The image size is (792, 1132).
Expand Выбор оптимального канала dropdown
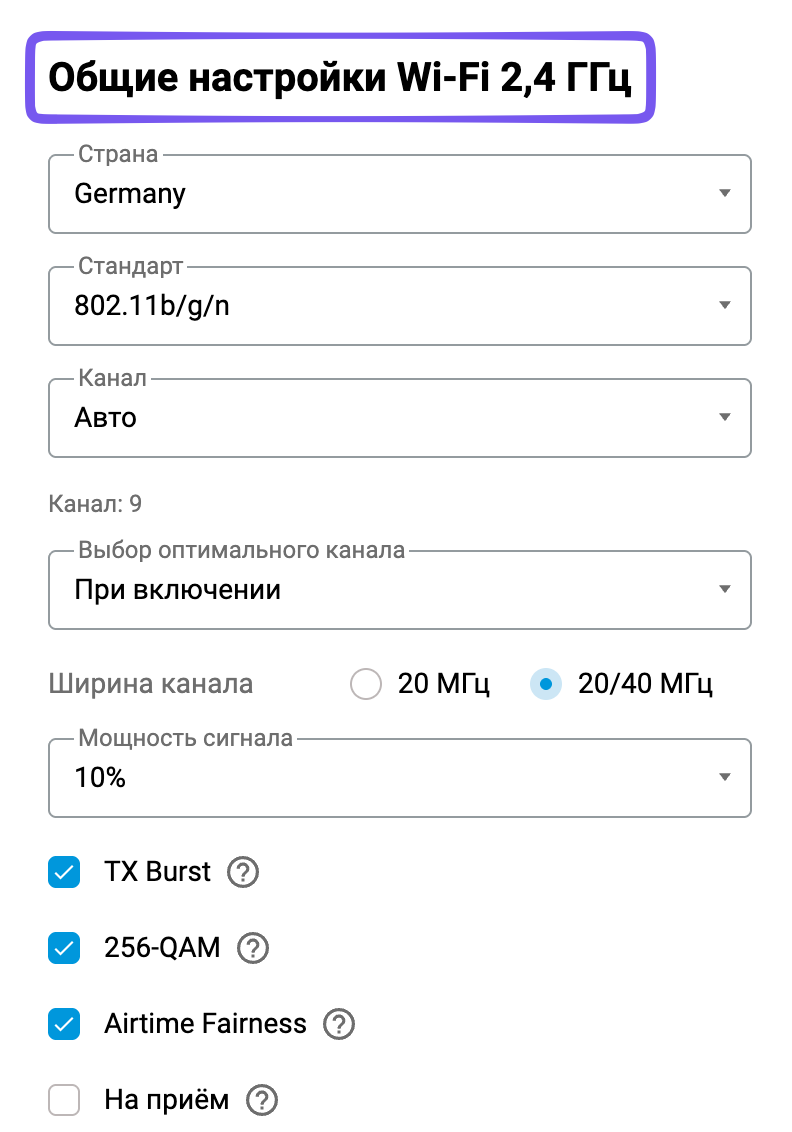click(x=399, y=590)
